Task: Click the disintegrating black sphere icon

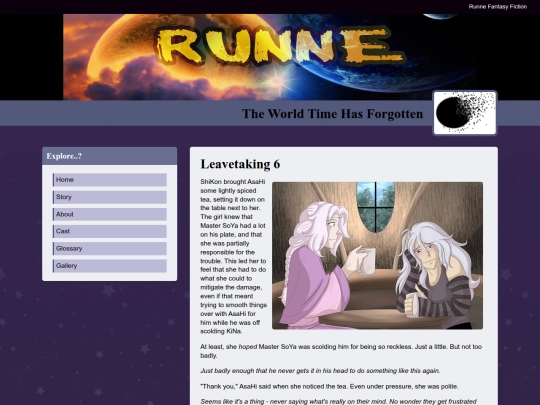Action: 465,113
